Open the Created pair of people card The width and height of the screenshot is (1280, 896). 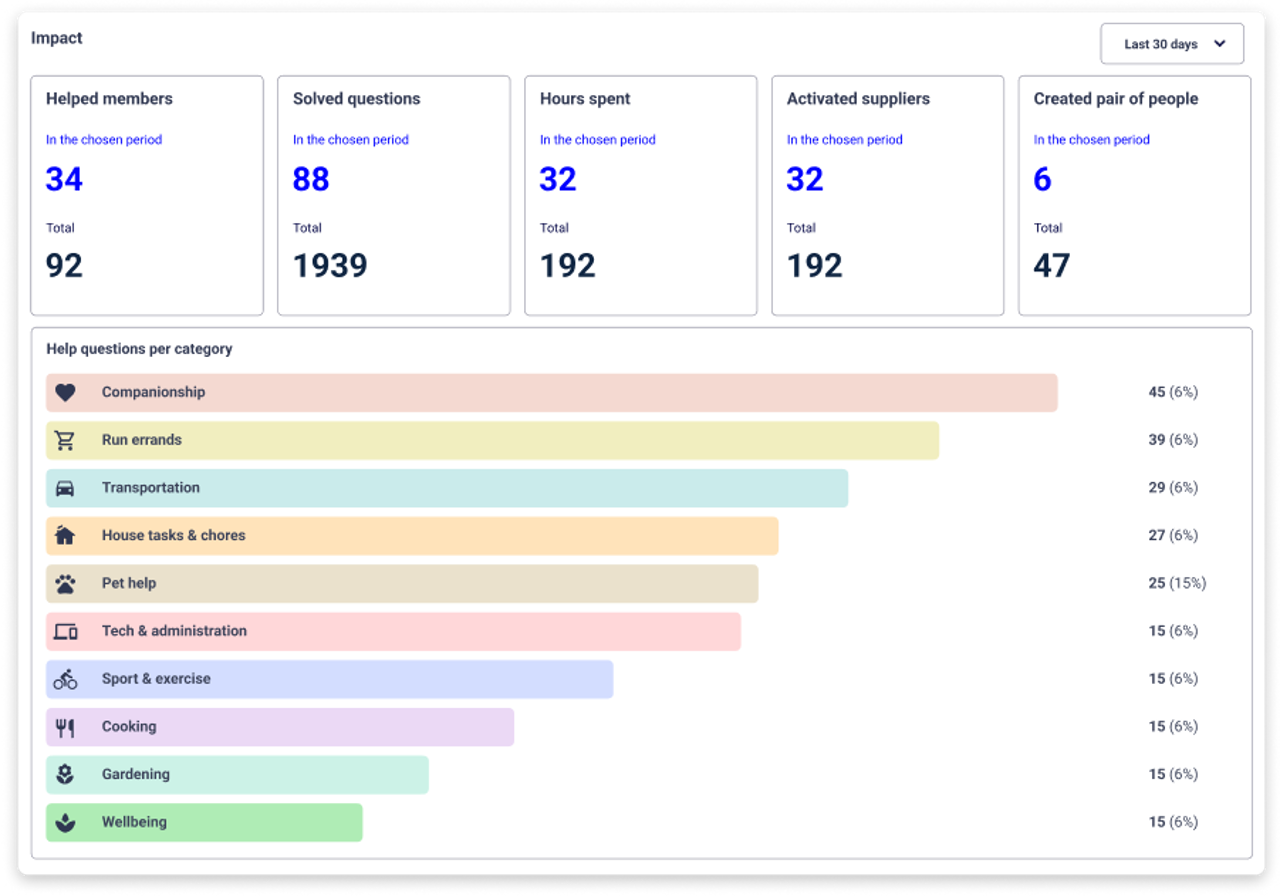coord(1135,196)
